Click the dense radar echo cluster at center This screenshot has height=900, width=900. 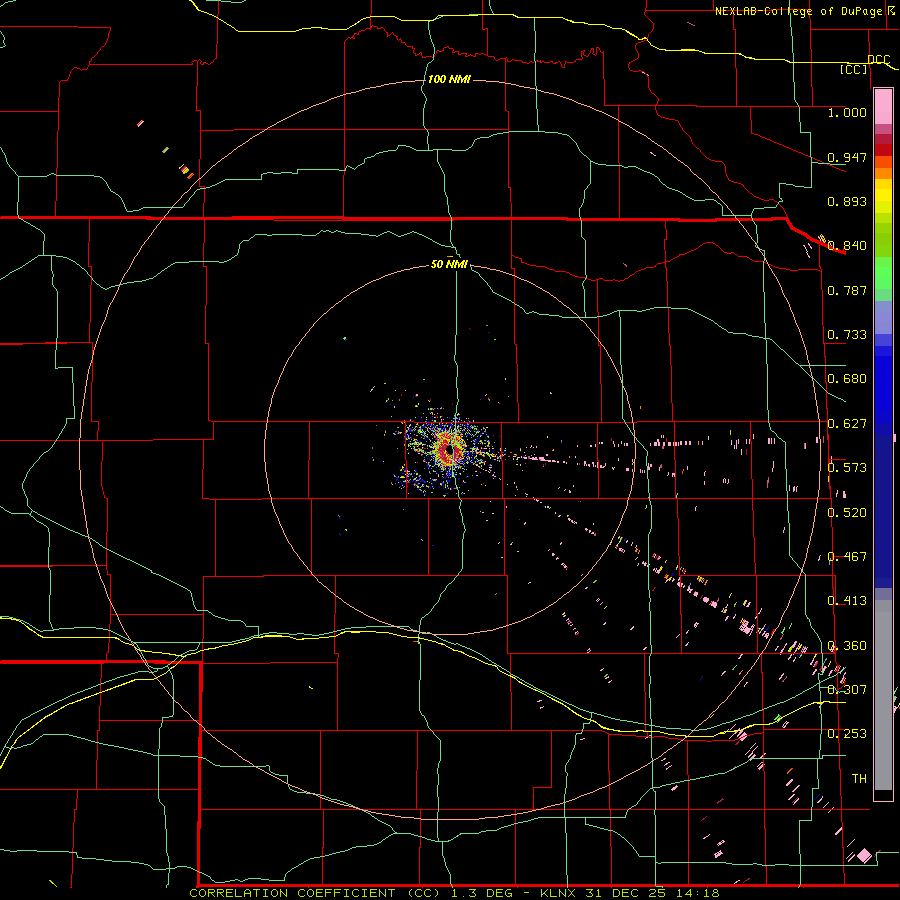click(448, 449)
